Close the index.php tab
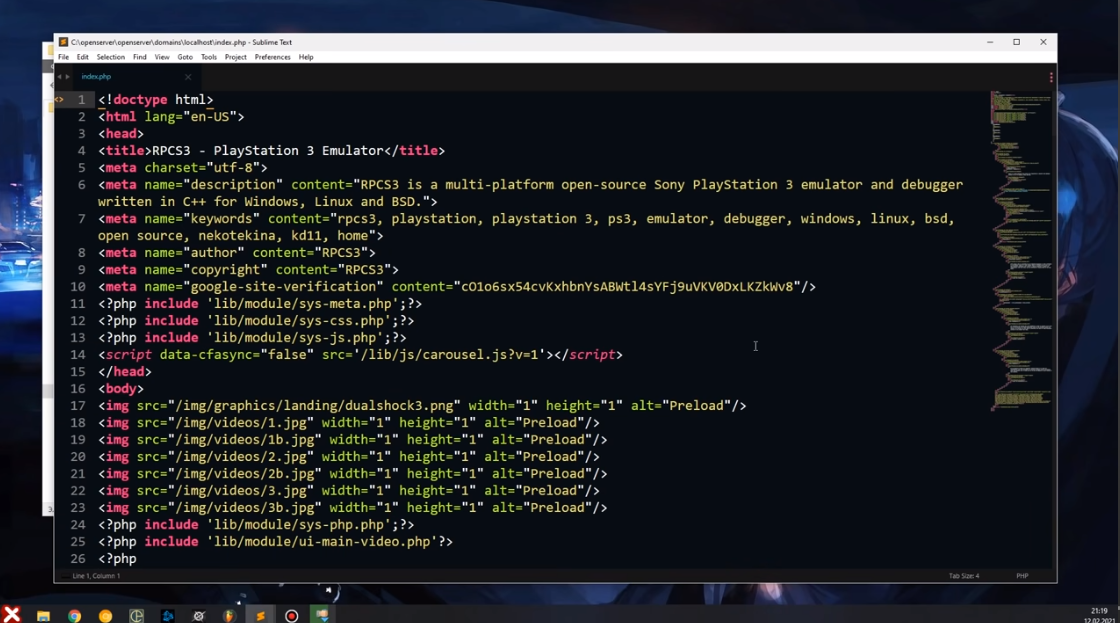 point(187,77)
